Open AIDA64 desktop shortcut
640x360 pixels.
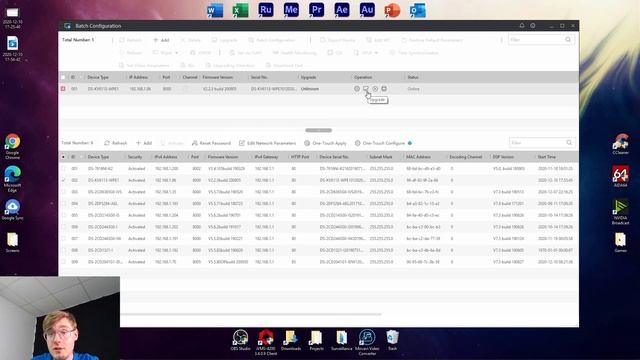pyautogui.click(x=620, y=176)
